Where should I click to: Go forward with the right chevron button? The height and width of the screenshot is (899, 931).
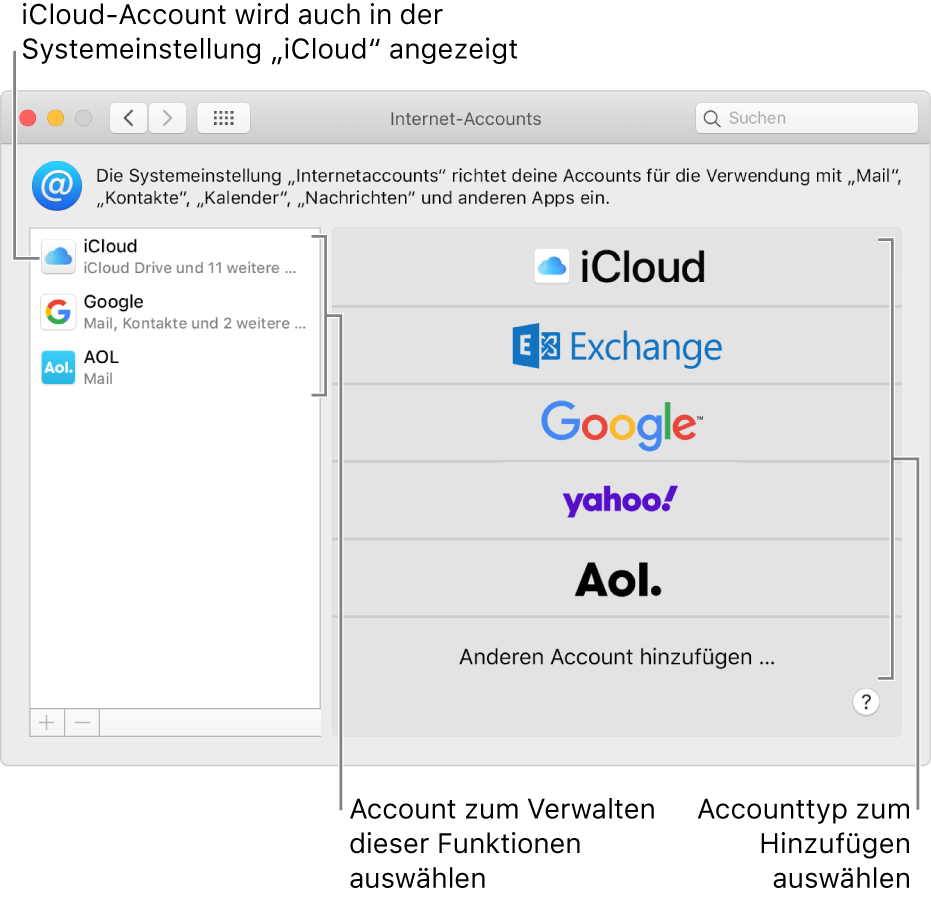pos(167,118)
